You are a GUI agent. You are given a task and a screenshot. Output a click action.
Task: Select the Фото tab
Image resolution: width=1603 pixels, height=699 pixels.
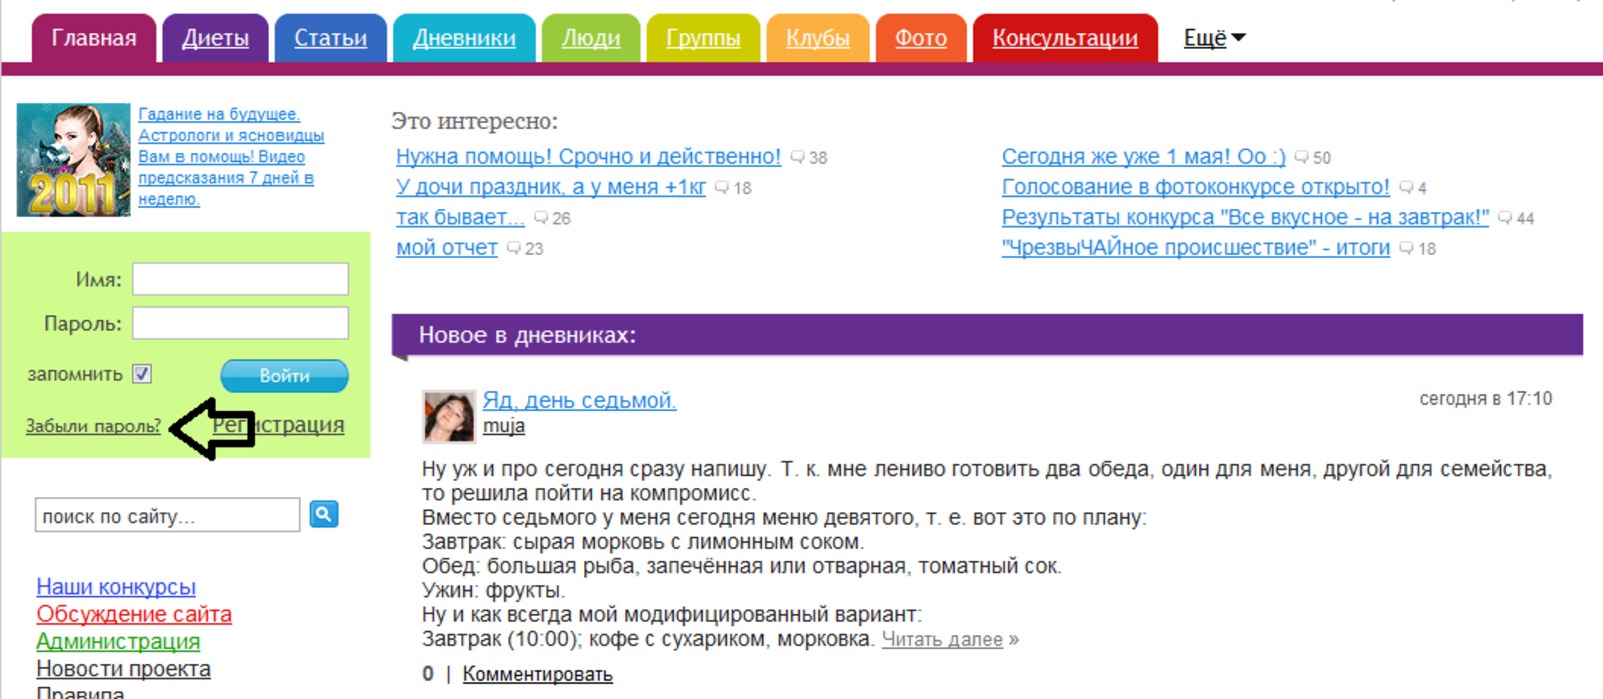click(920, 39)
